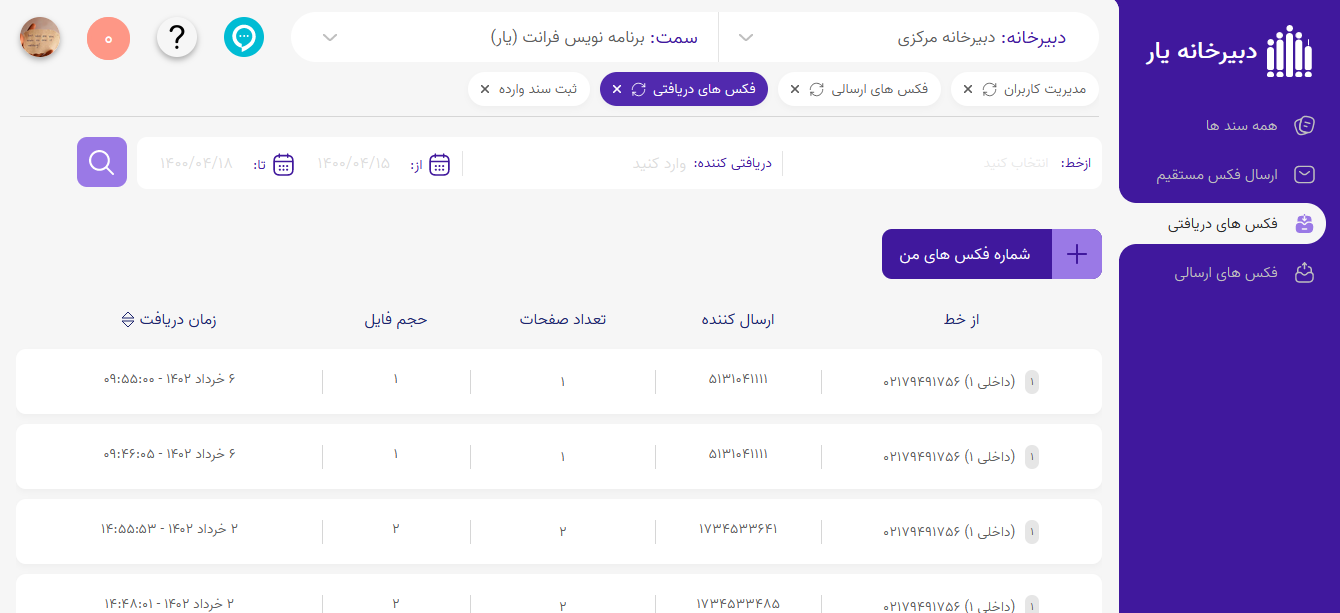Select the ارسال فکس مستقیم envelope icon
Screen dimensions: 1340x613
point(1304,173)
